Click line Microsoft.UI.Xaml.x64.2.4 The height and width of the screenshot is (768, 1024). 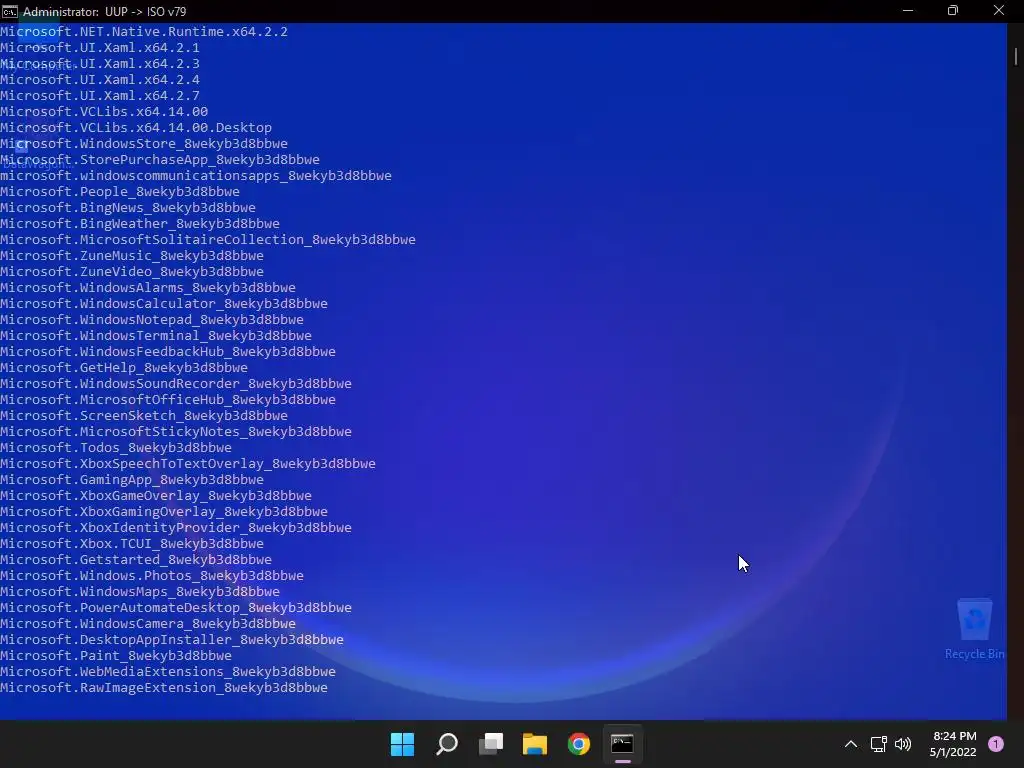coord(100,80)
